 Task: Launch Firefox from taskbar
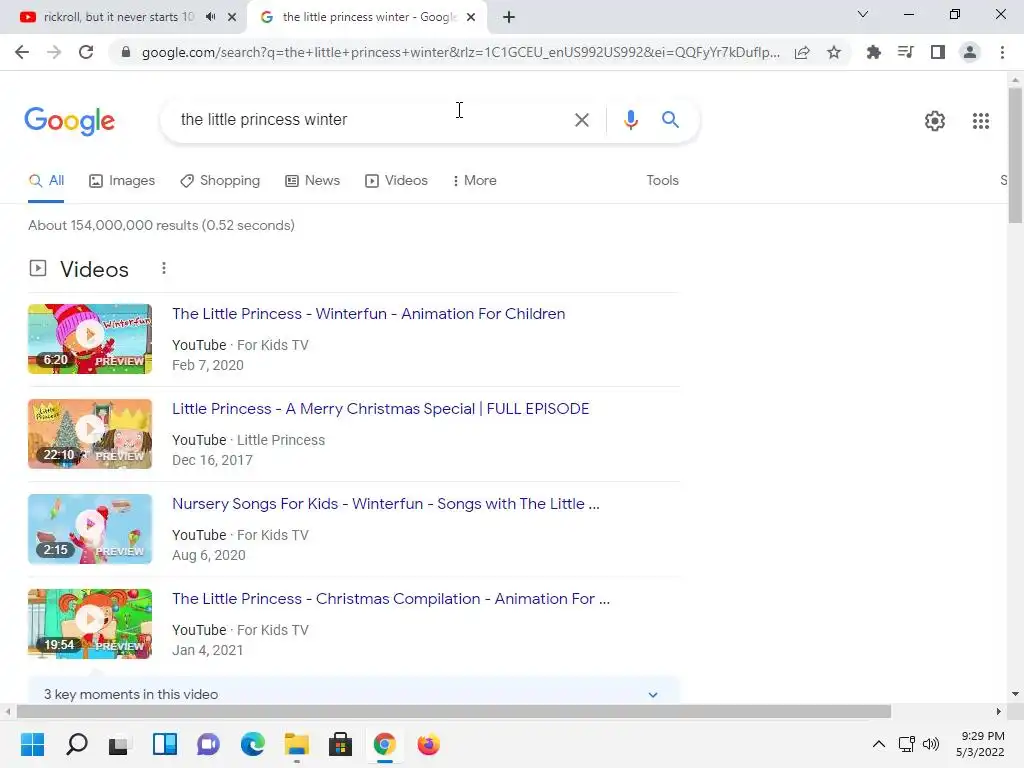(428, 744)
